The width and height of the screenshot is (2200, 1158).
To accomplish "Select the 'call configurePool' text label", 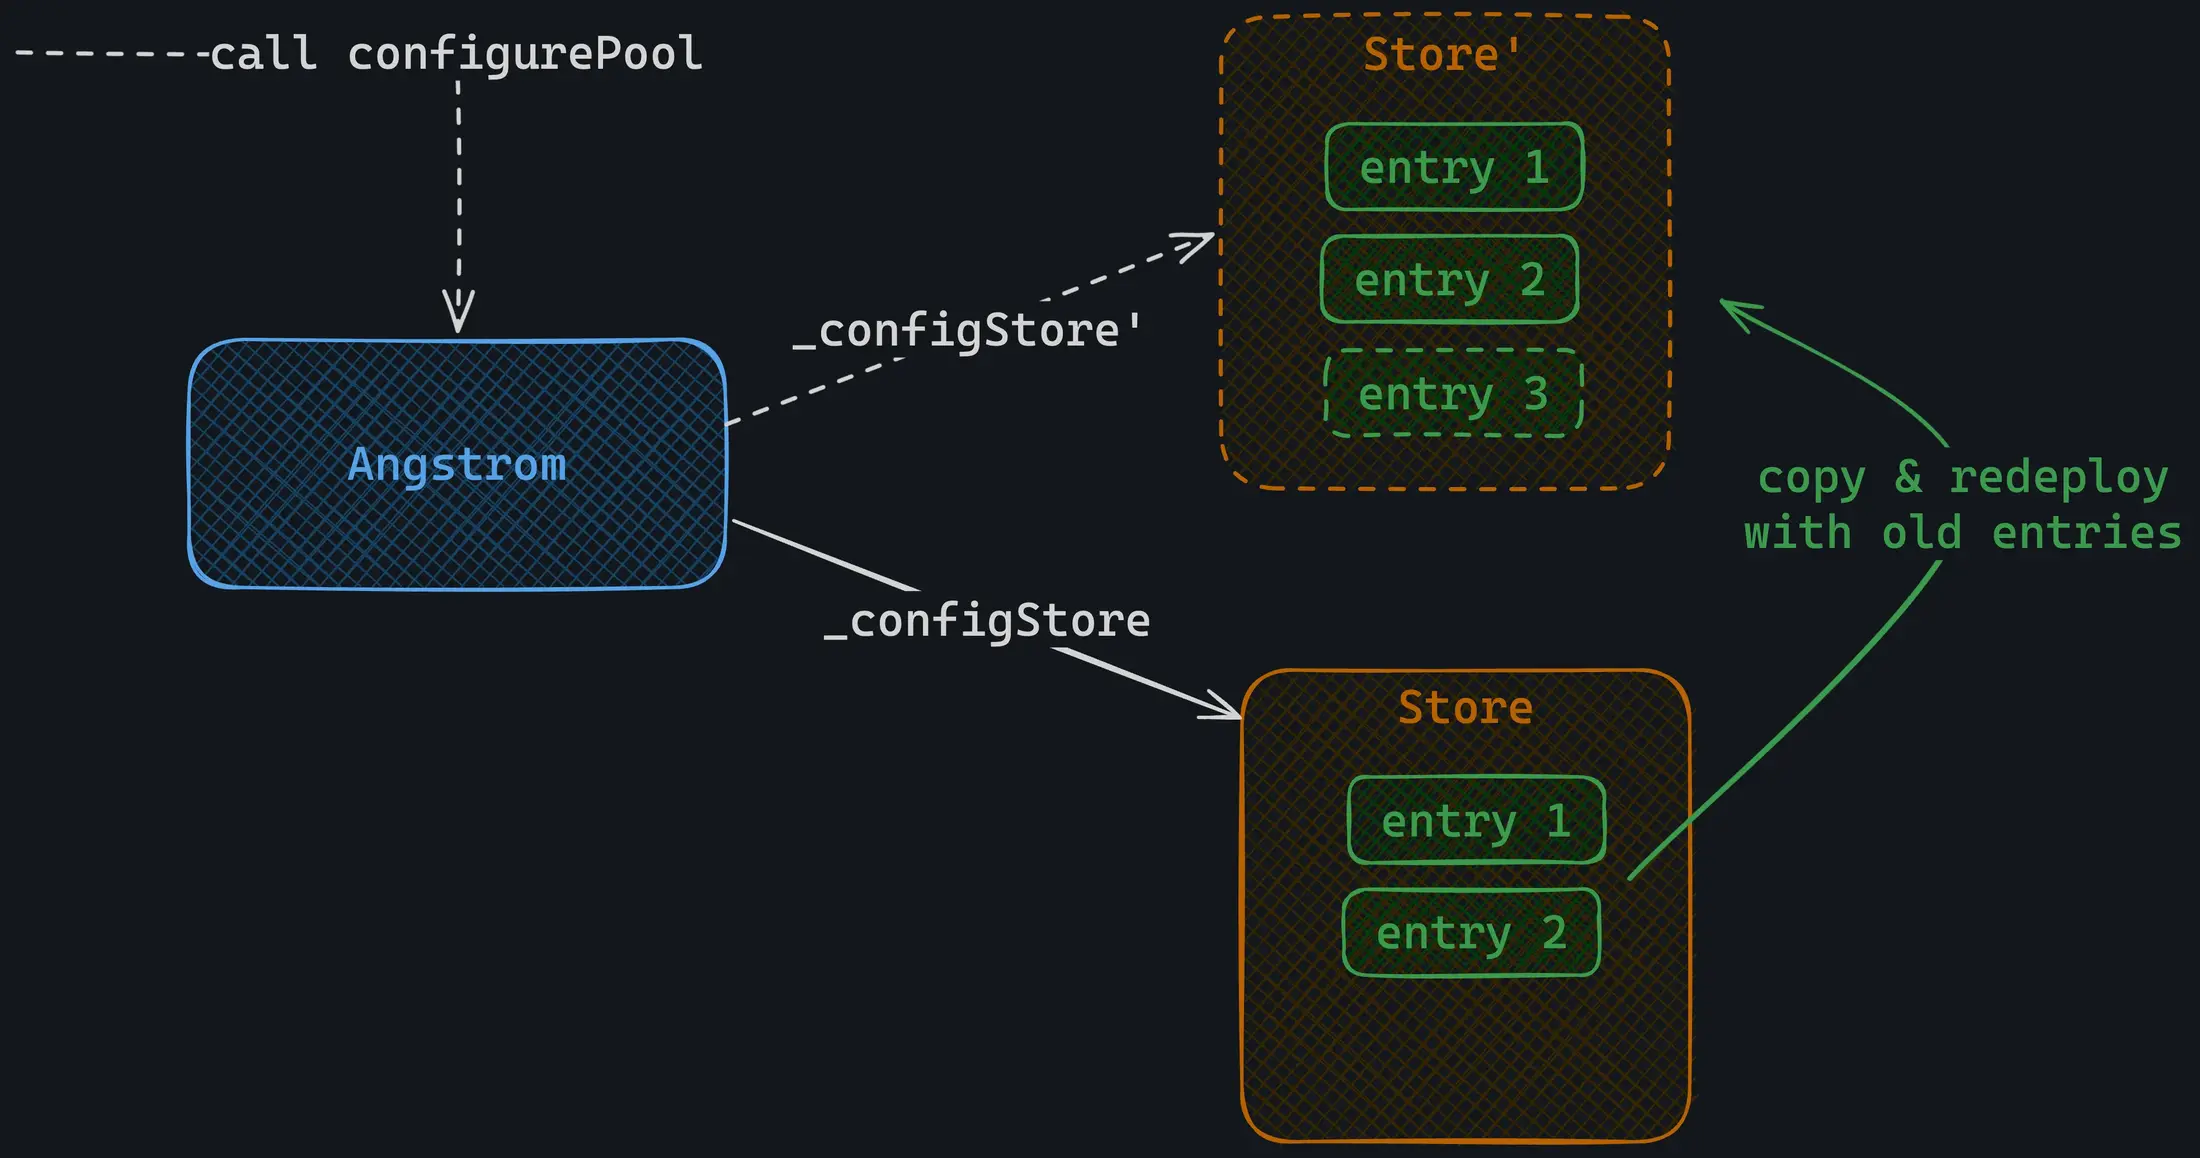I will point(455,53).
